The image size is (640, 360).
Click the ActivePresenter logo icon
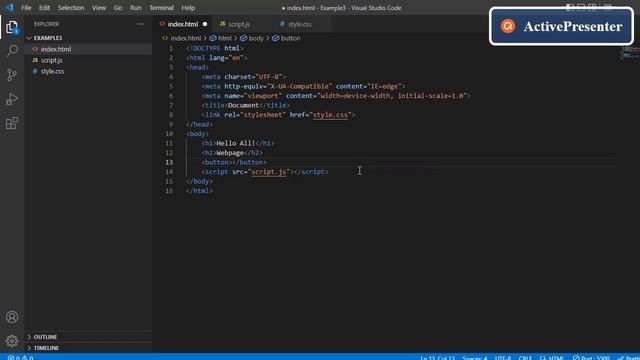pos(508,26)
